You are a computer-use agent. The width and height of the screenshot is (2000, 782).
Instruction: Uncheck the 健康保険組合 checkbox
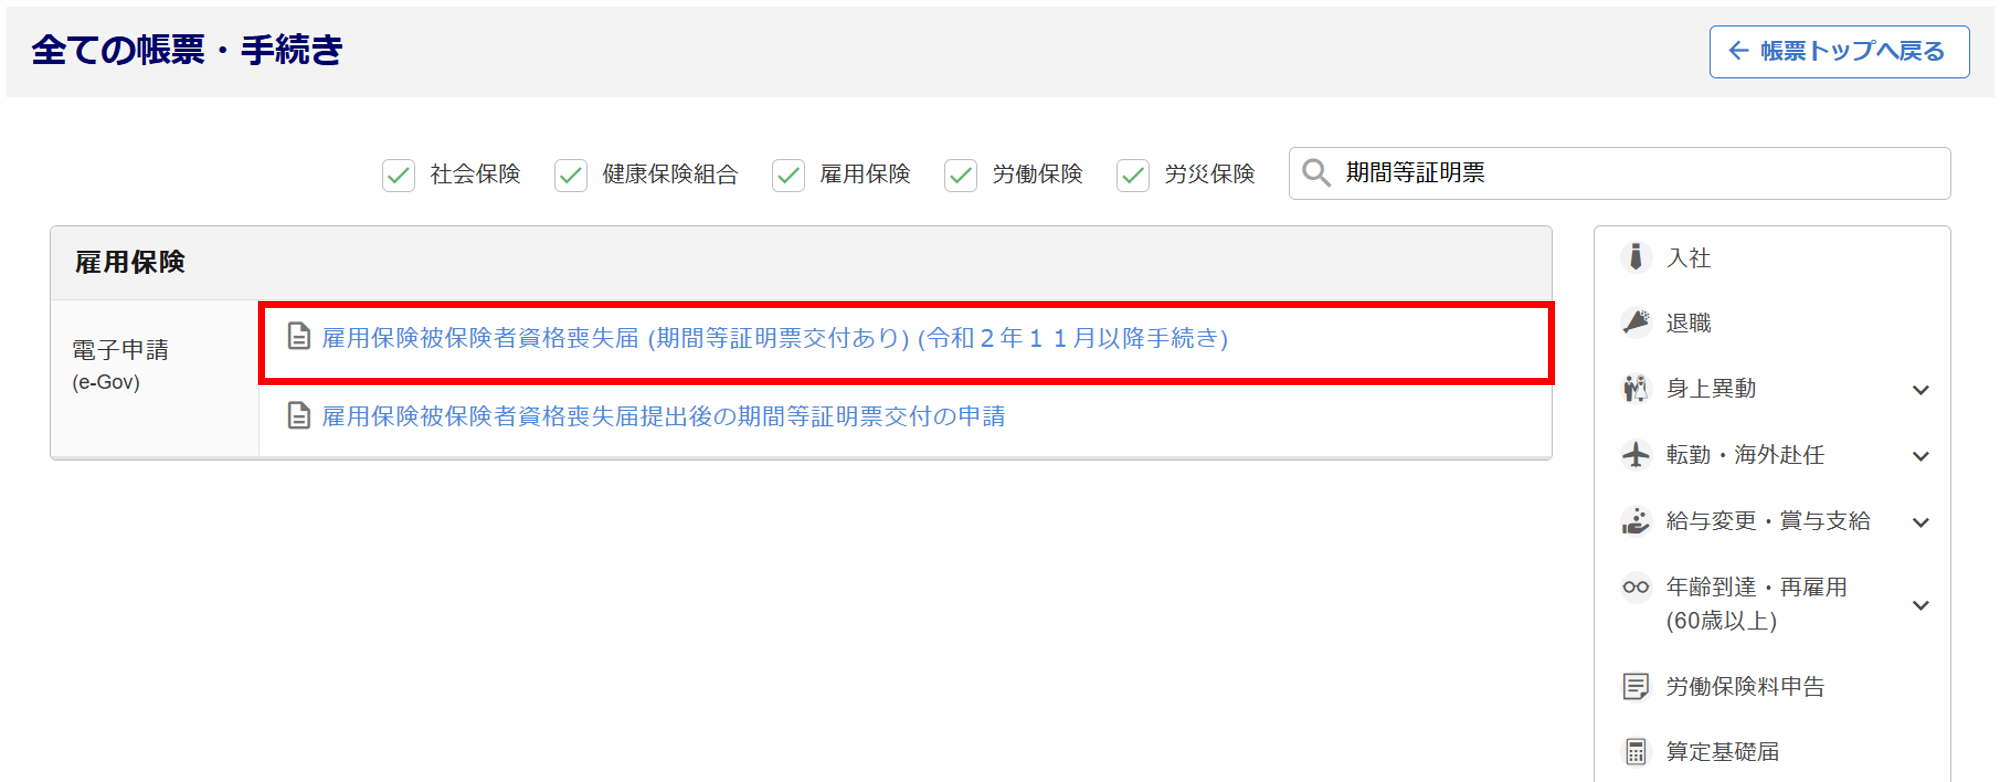[x=571, y=175]
